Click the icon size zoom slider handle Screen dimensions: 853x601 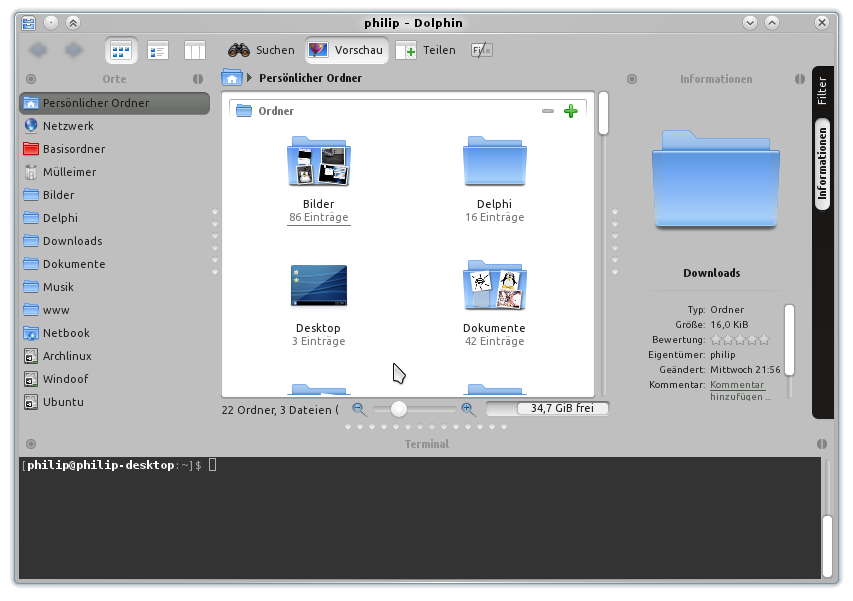[x=399, y=409]
